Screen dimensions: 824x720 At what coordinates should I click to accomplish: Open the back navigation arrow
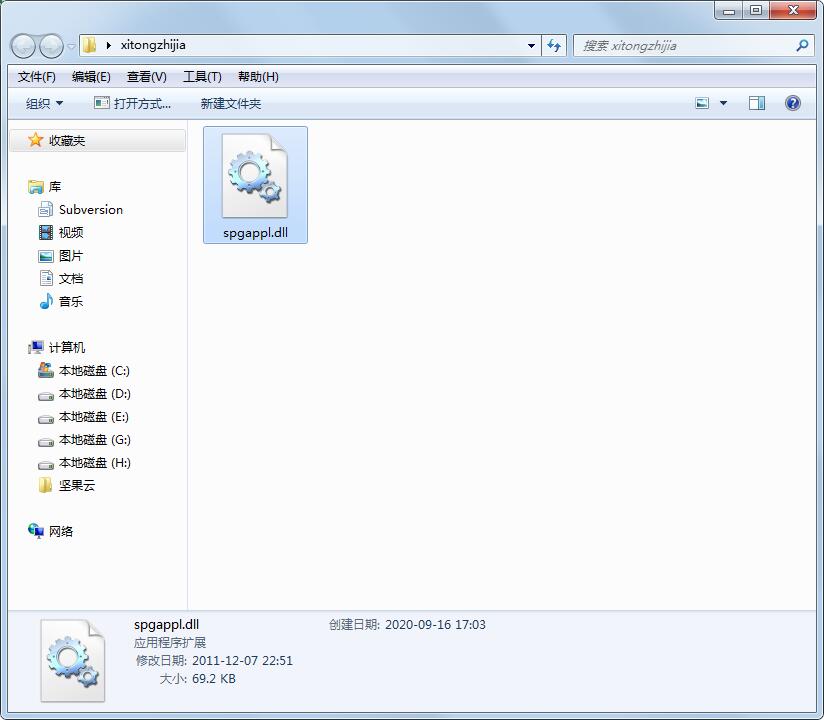21,45
